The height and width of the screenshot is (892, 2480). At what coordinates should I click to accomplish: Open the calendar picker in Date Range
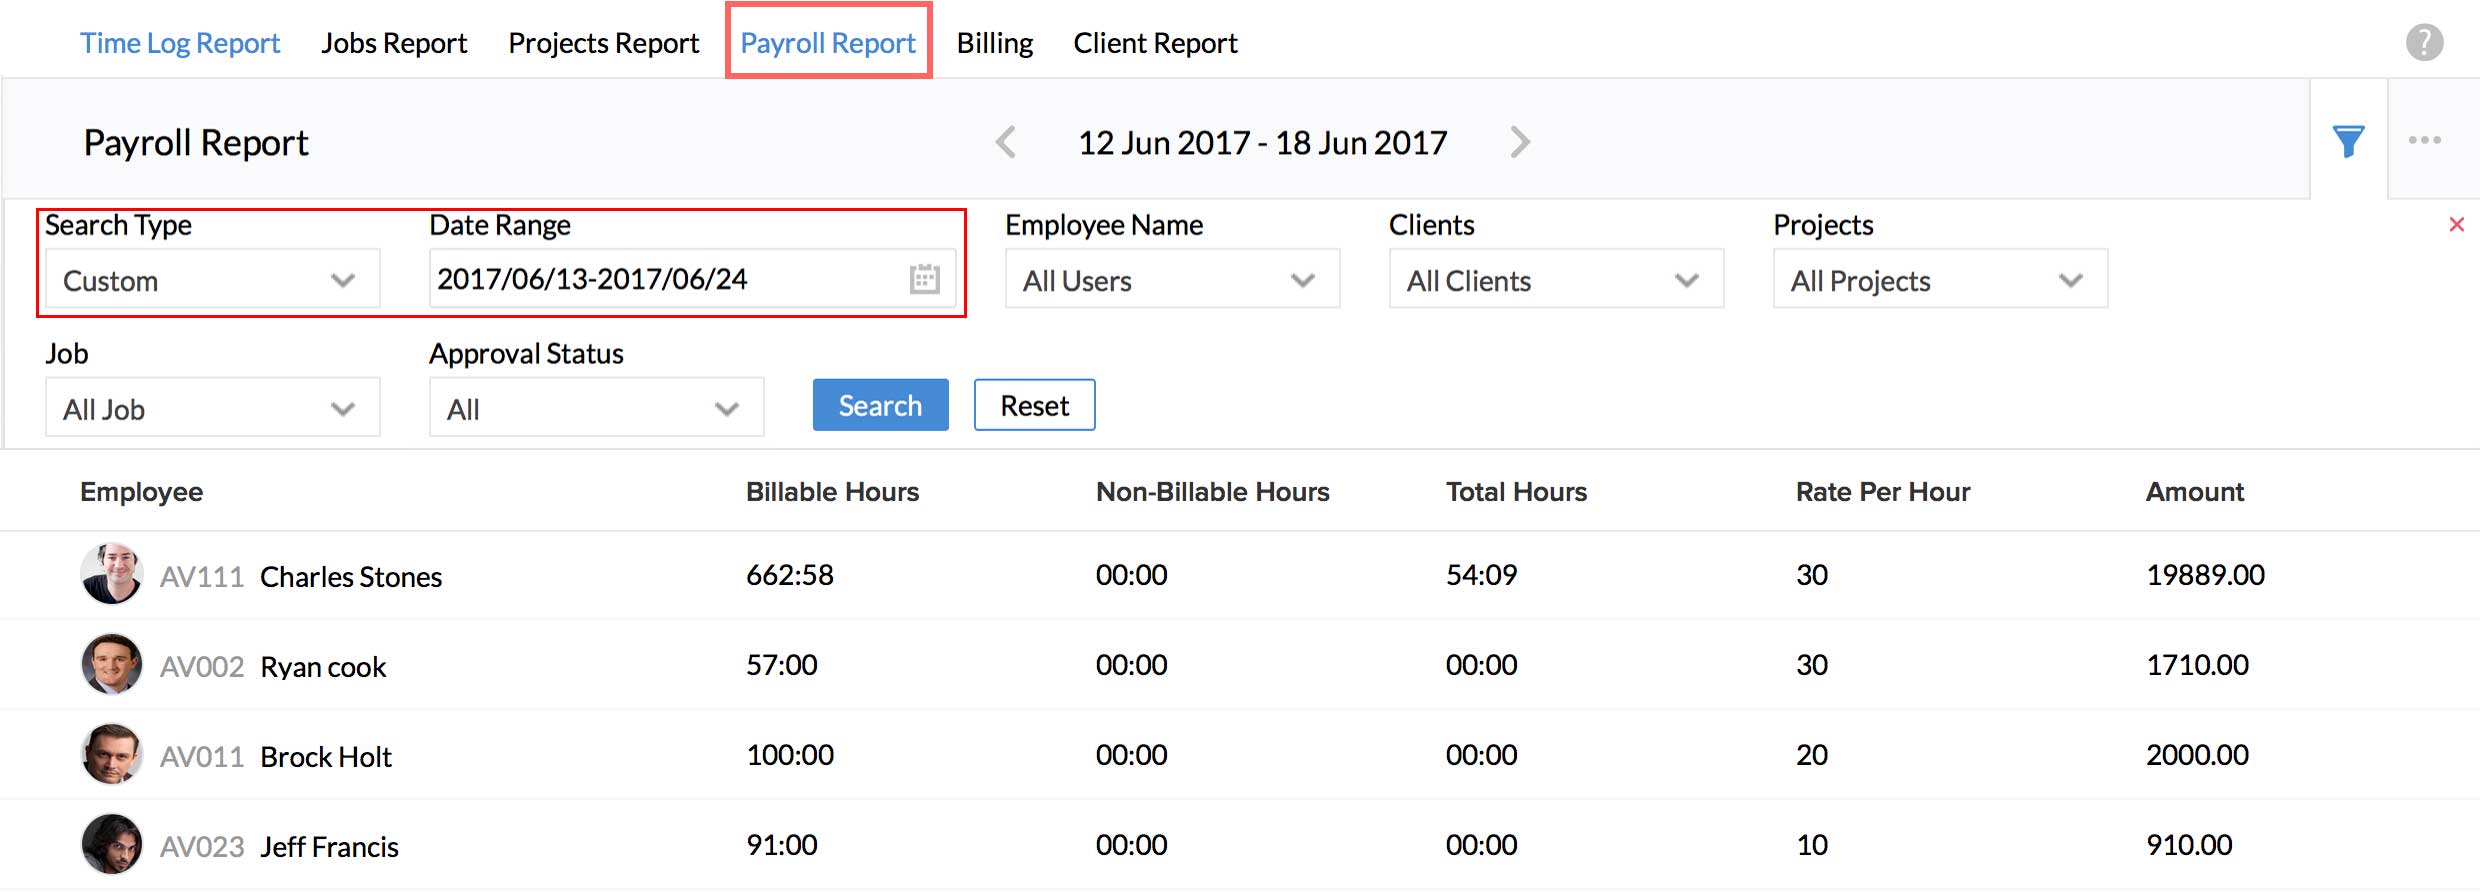click(x=924, y=279)
